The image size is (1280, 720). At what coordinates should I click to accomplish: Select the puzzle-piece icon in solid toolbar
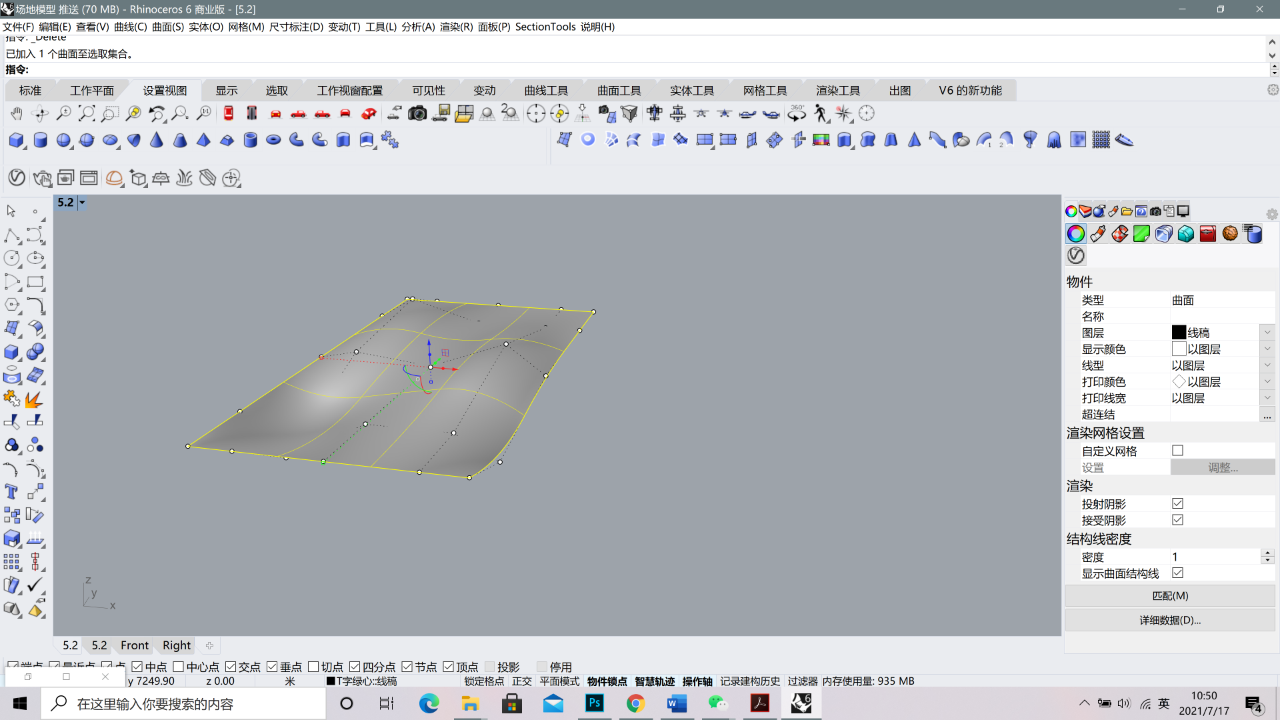pos(390,140)
